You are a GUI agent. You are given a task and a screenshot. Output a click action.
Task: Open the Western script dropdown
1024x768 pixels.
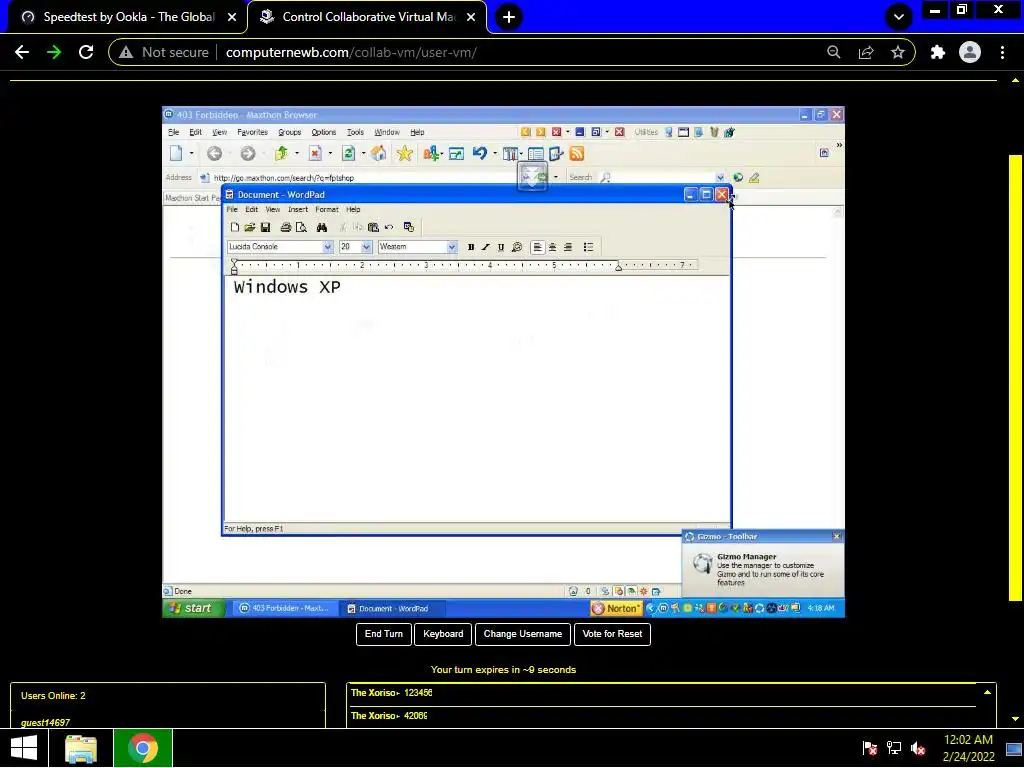pyautogui.click(x=451, y=247)
